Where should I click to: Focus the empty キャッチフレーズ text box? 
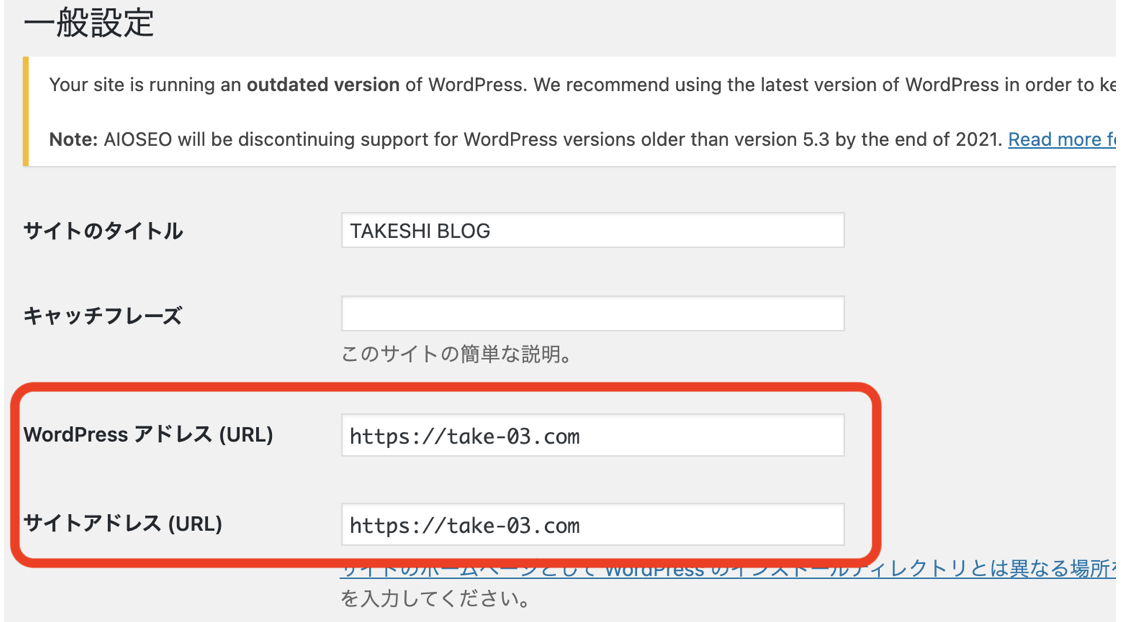coord(592,314)
